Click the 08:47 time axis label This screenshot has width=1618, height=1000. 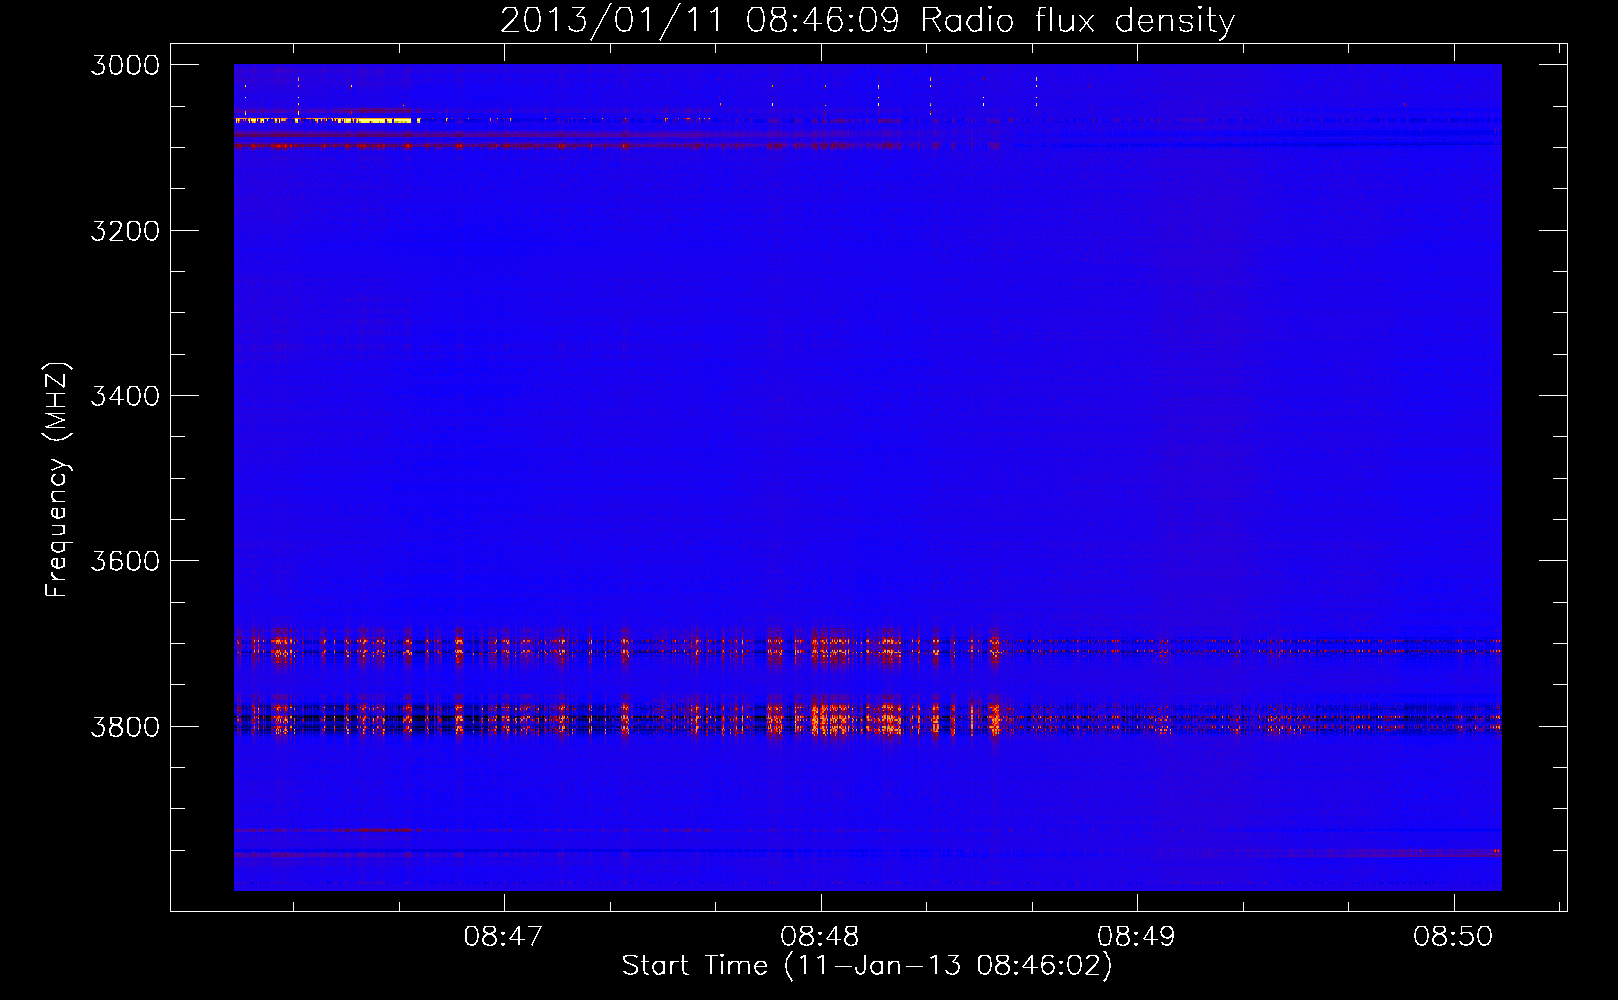pos(503,937)
